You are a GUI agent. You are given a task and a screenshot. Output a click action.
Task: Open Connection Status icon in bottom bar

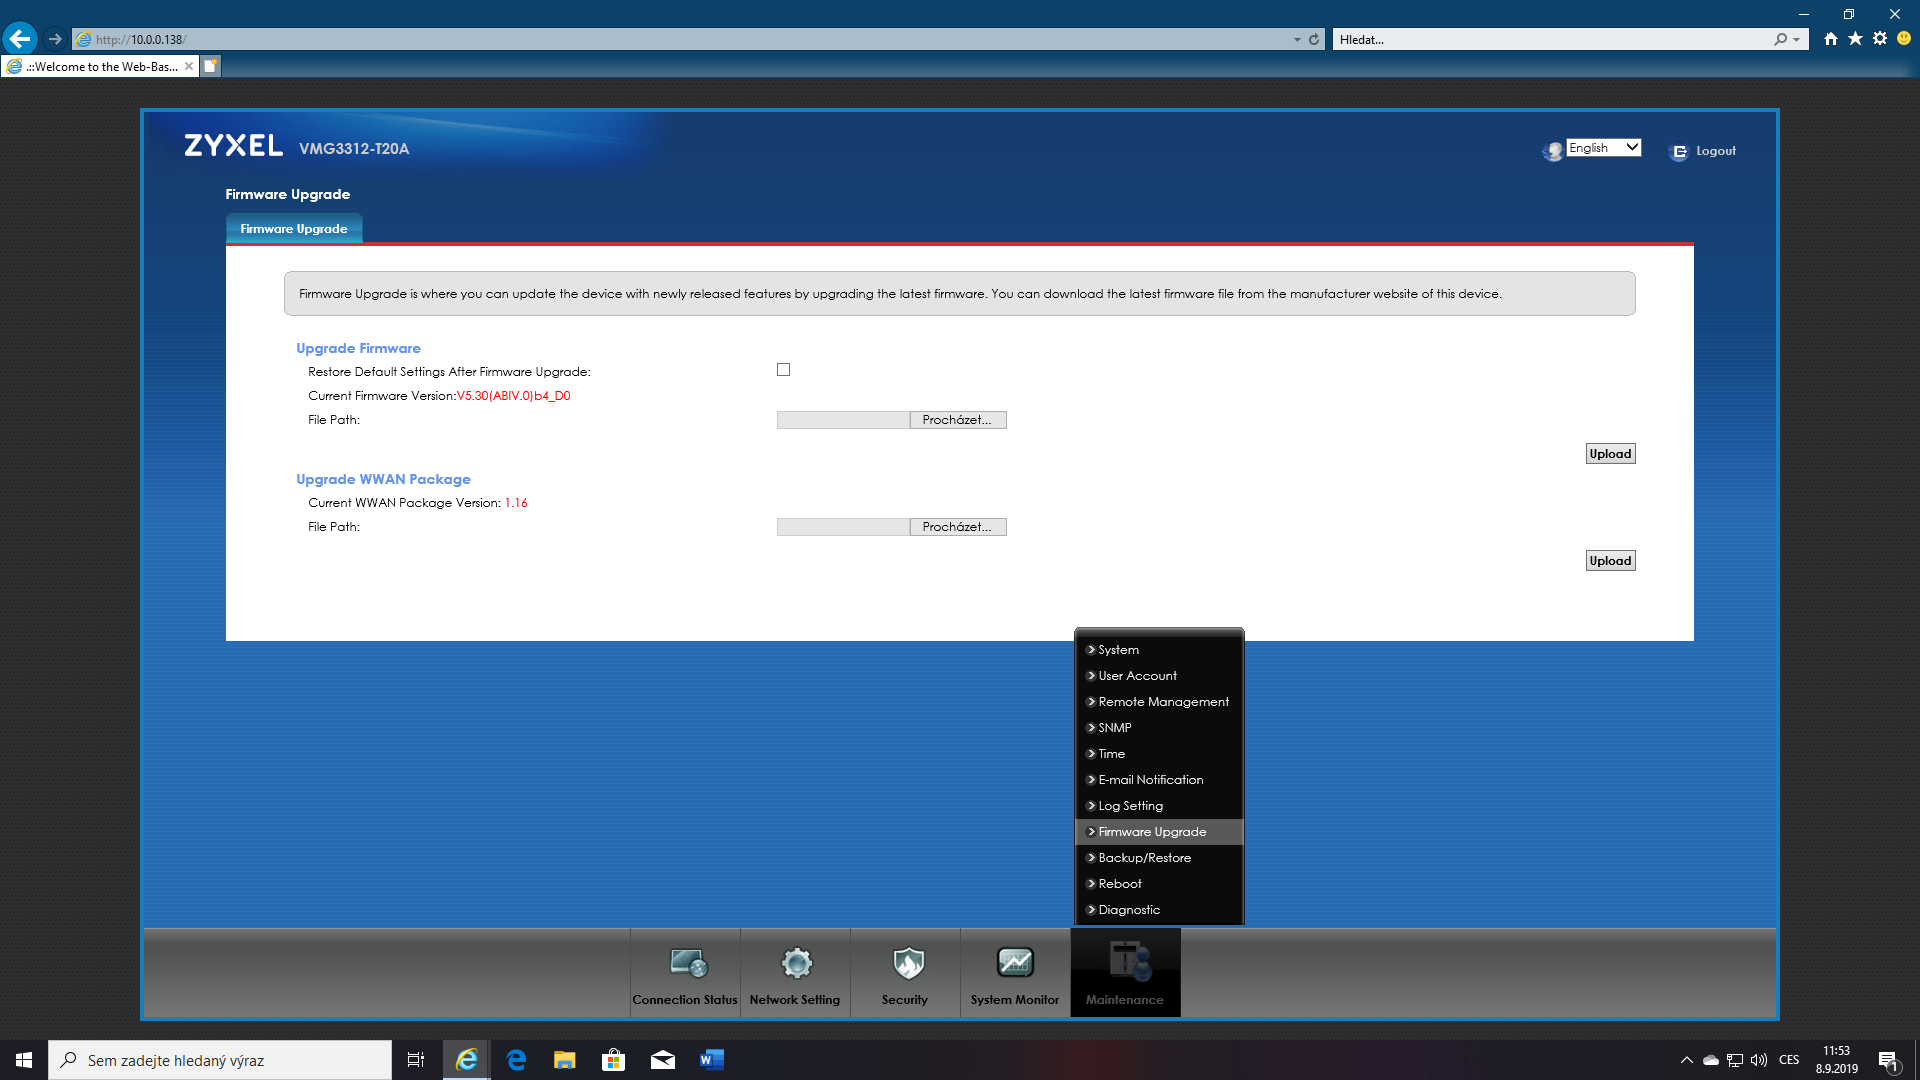pos(688,964)
